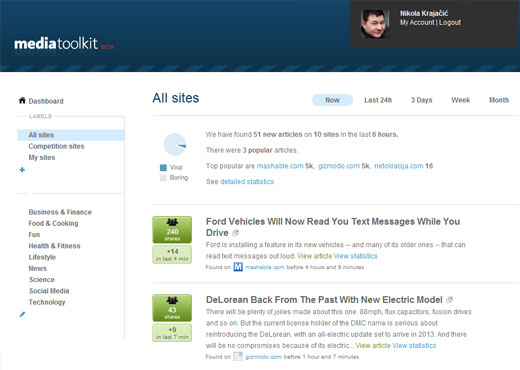
Task: Switch to the Last 24h tab
Action: (378, 100)
